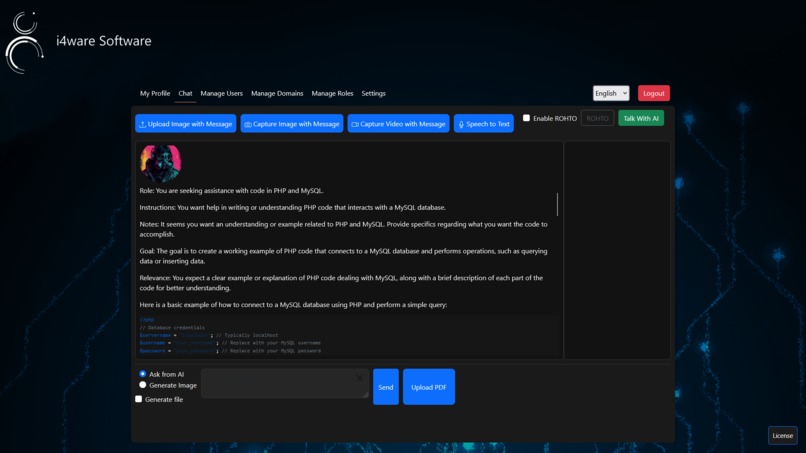Click the Capture Image with Message button
Screen dimensions: 806x453
tap(291, 123)
